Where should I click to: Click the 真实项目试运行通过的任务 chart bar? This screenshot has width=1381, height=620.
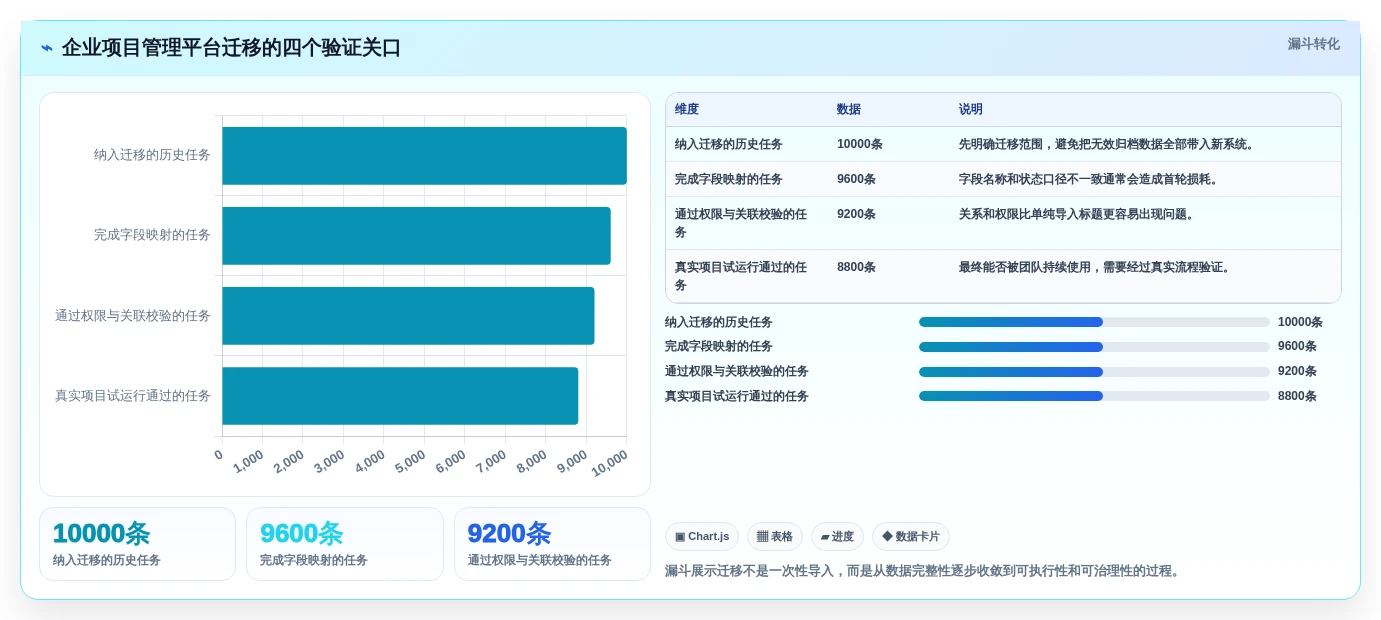[x=400, y=396]
